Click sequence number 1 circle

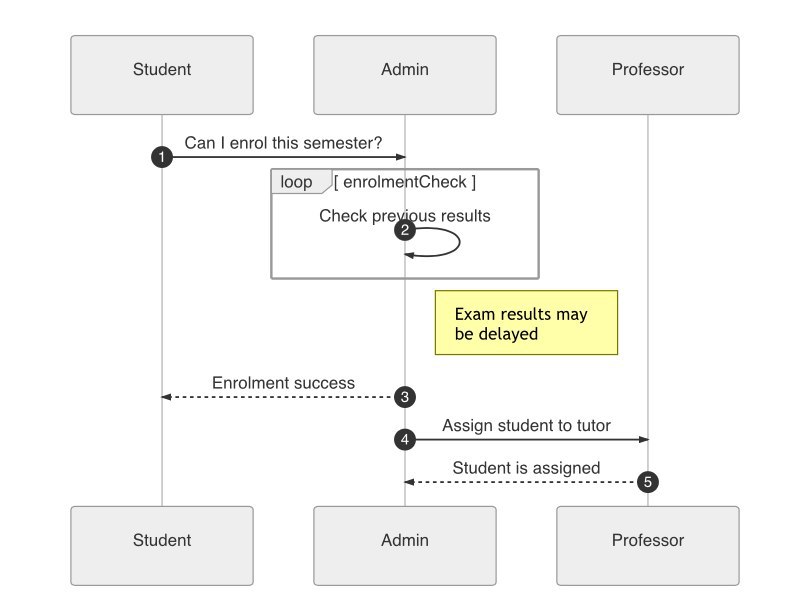pyautogui.click(x=162, y=157)
